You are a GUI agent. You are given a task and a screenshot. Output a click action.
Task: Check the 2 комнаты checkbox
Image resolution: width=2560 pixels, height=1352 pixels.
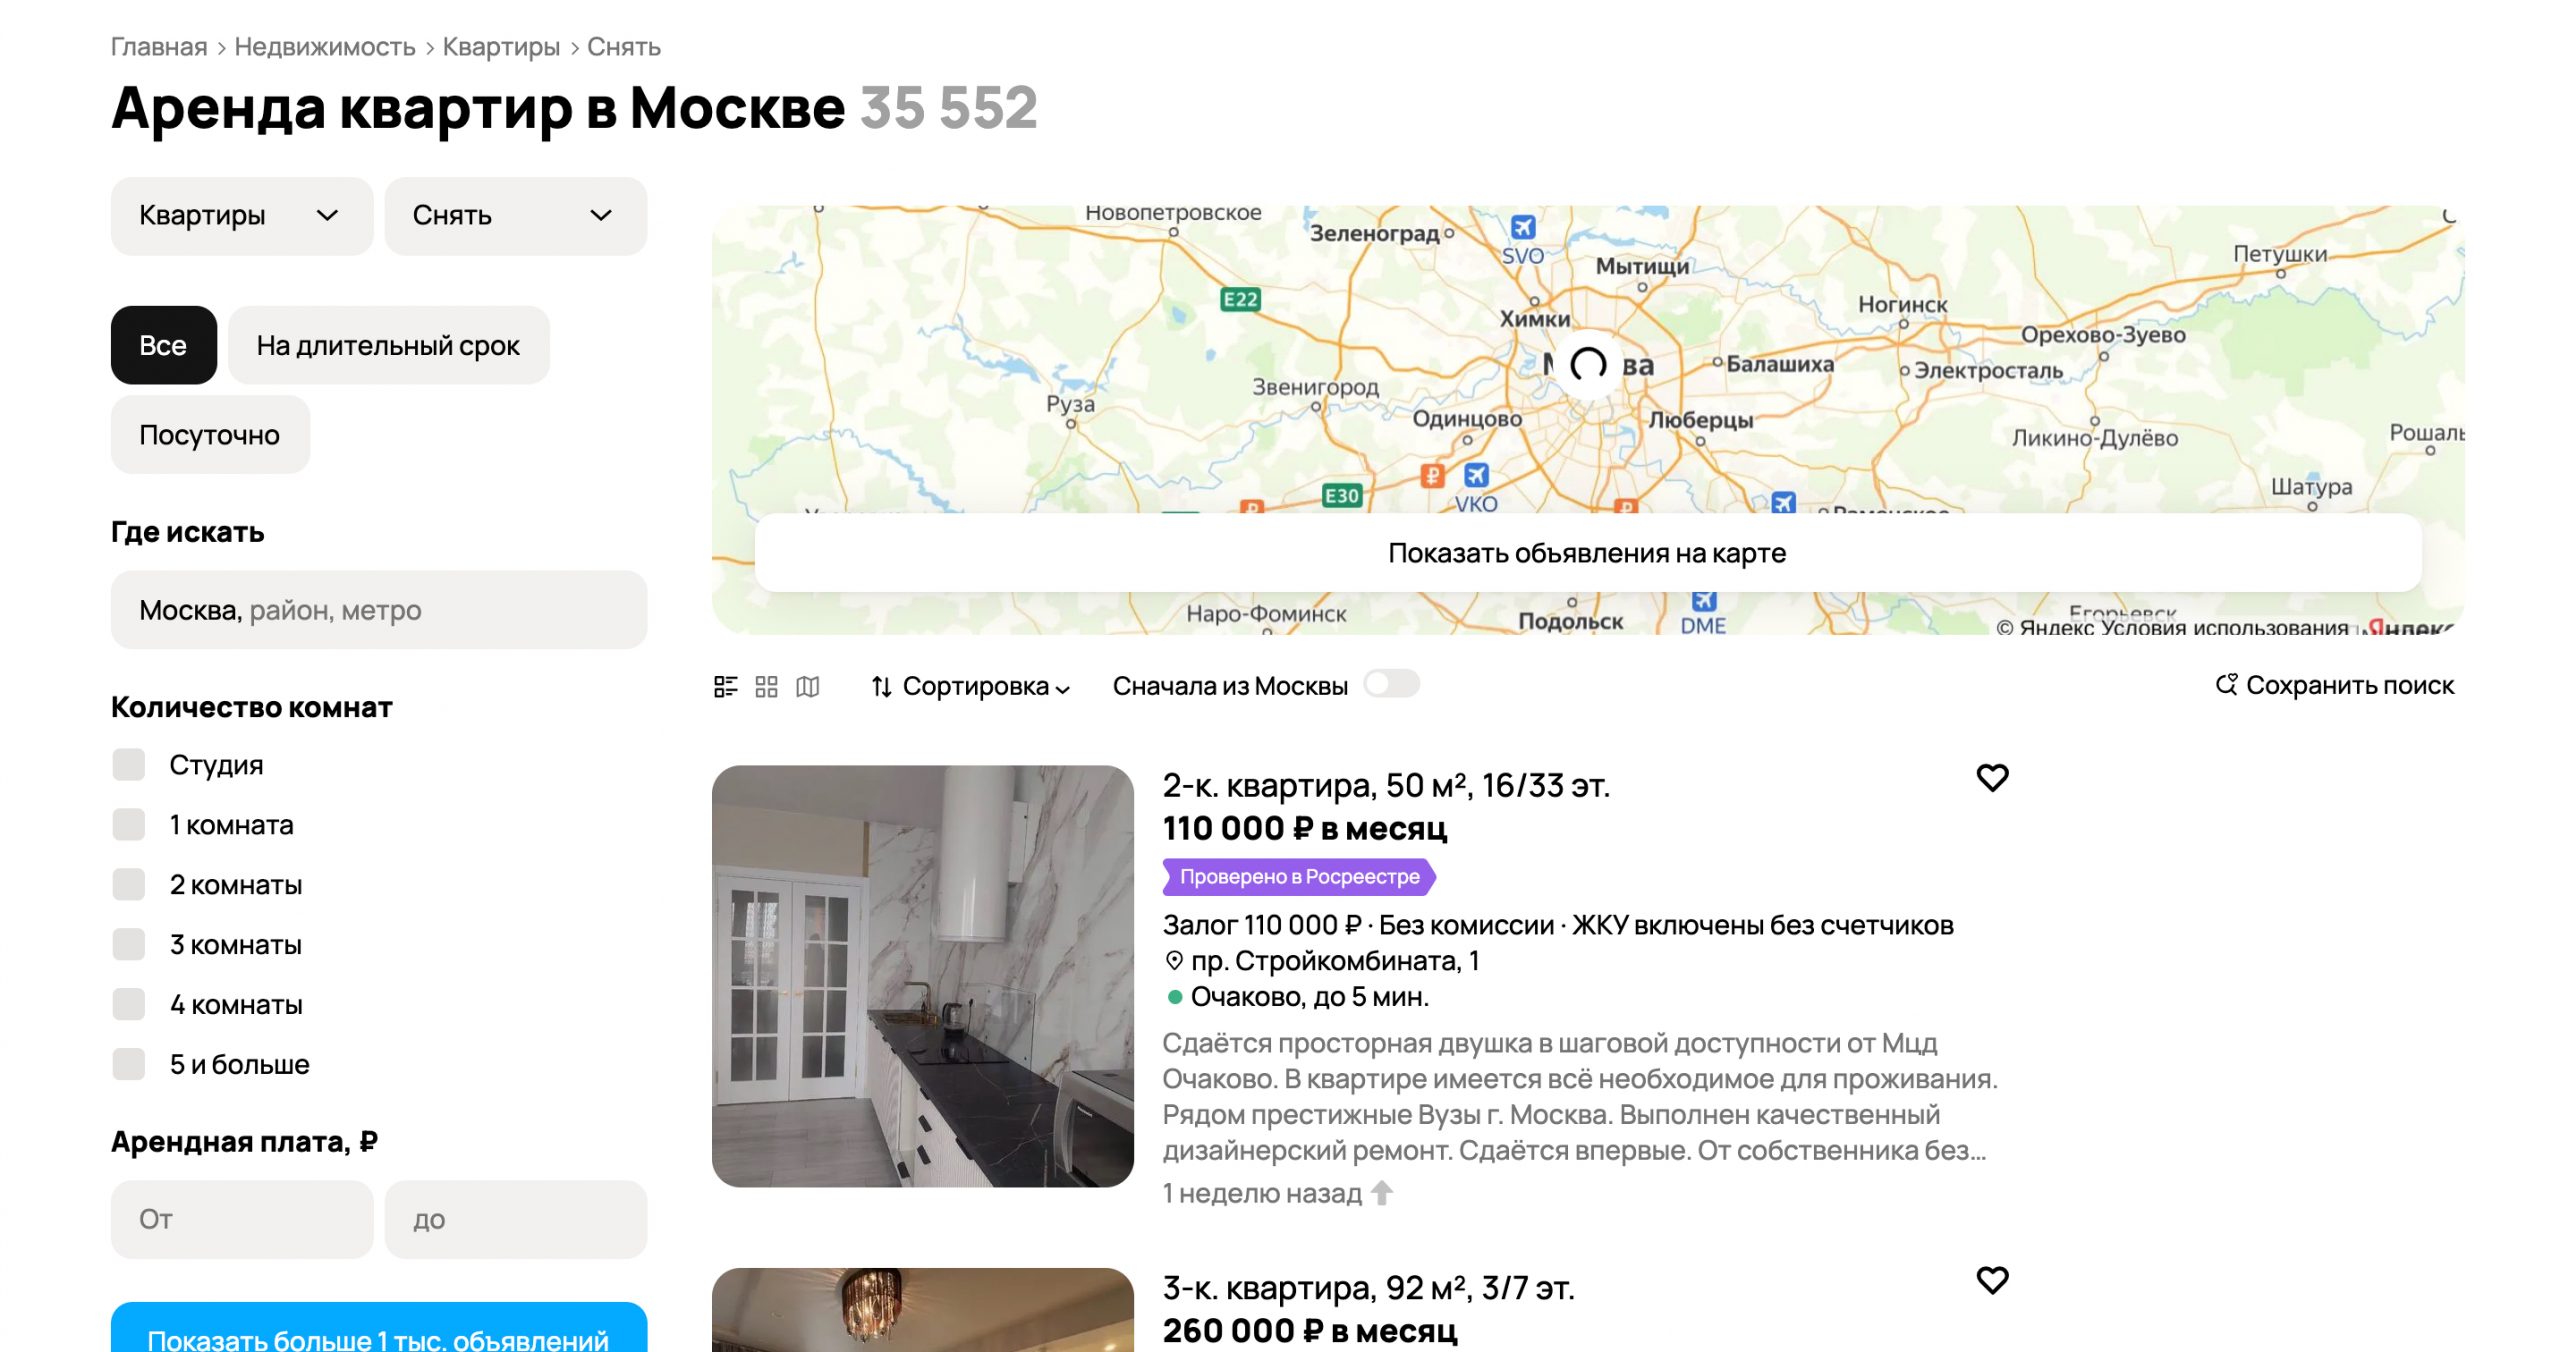(x=129, y=885)
